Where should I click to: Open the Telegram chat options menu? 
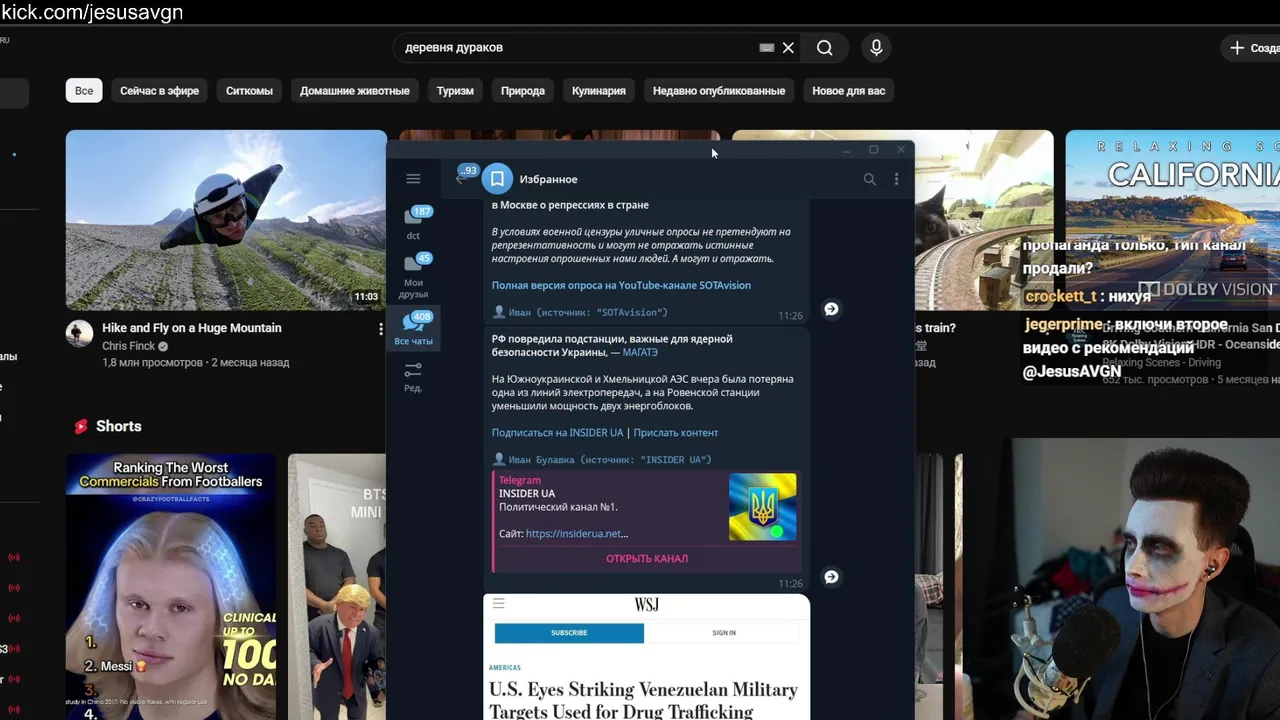896,179
